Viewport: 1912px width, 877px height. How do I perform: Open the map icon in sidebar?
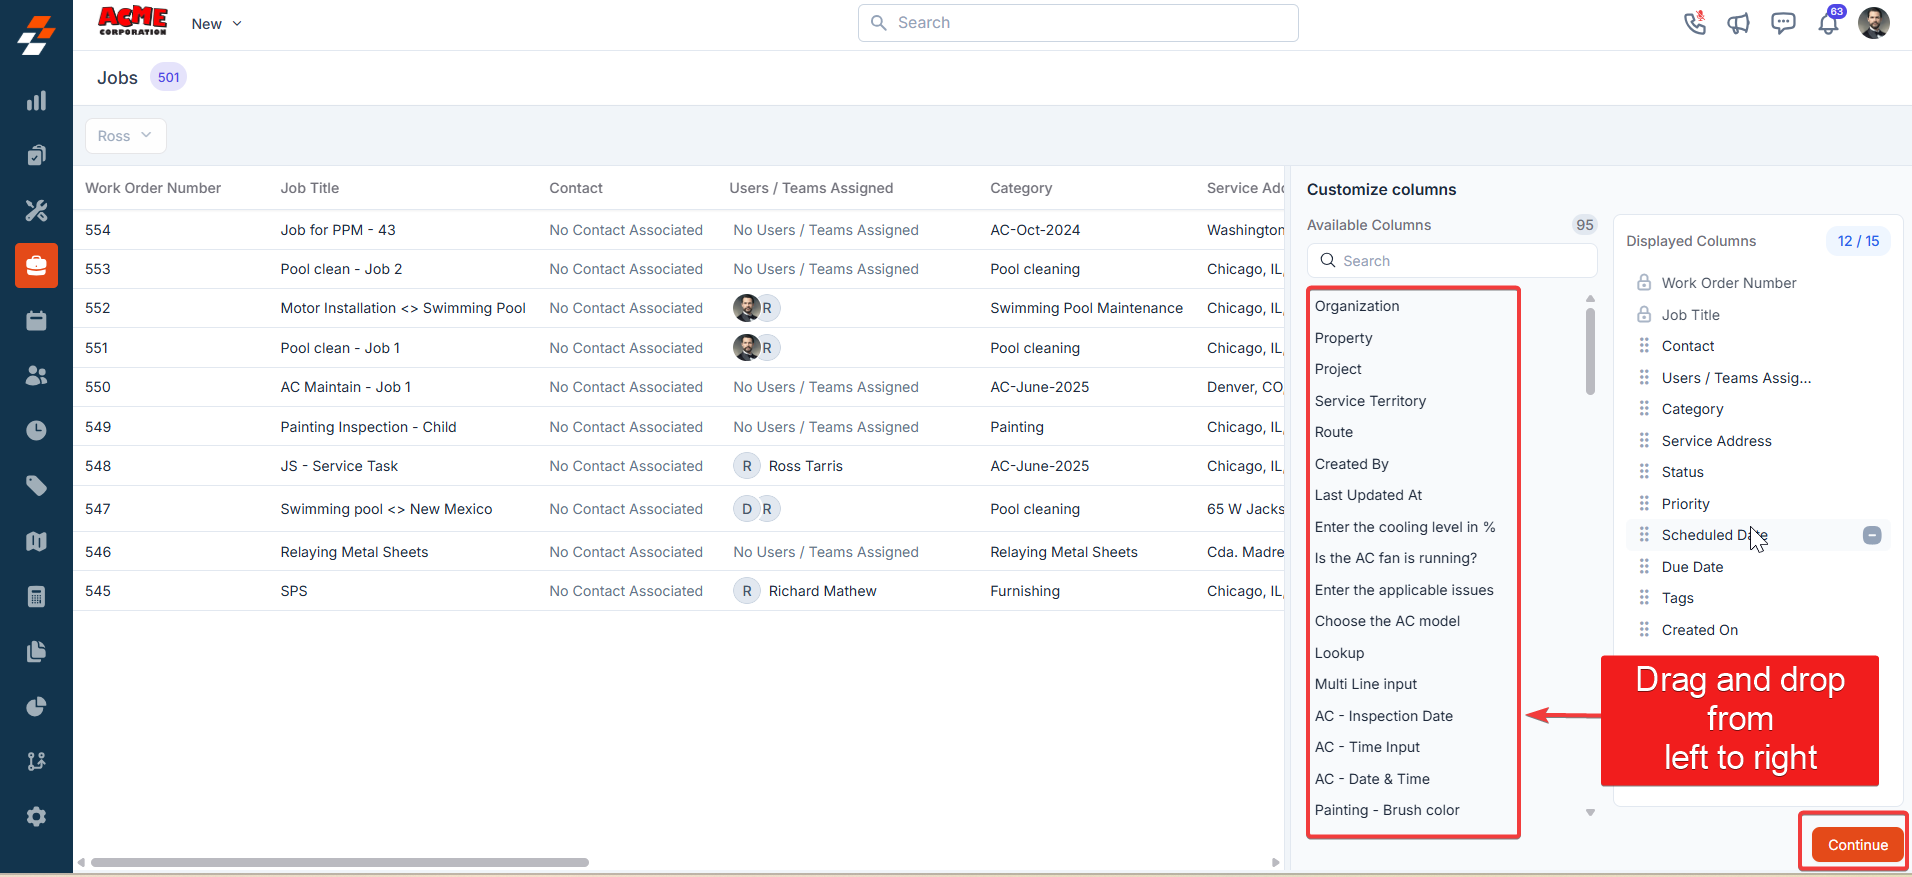(x=36, y=541)
